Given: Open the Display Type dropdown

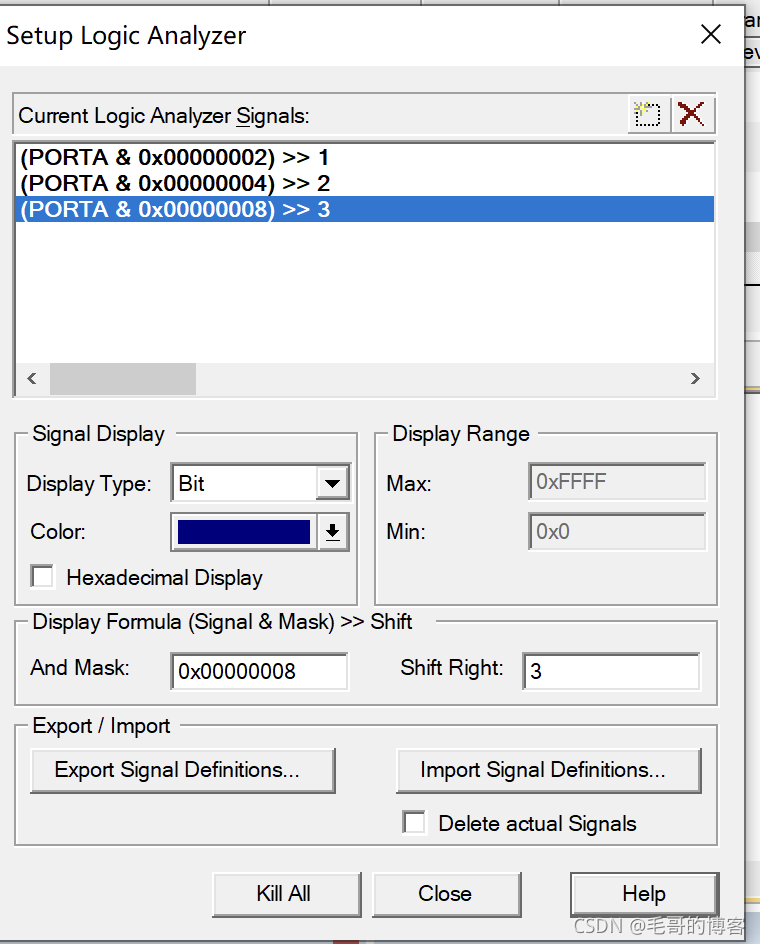Looking at the screenshot, I should 332,483.
